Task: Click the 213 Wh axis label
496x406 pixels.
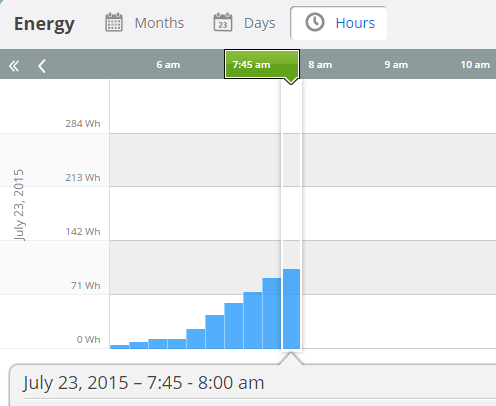Action: tap(83, 178)
